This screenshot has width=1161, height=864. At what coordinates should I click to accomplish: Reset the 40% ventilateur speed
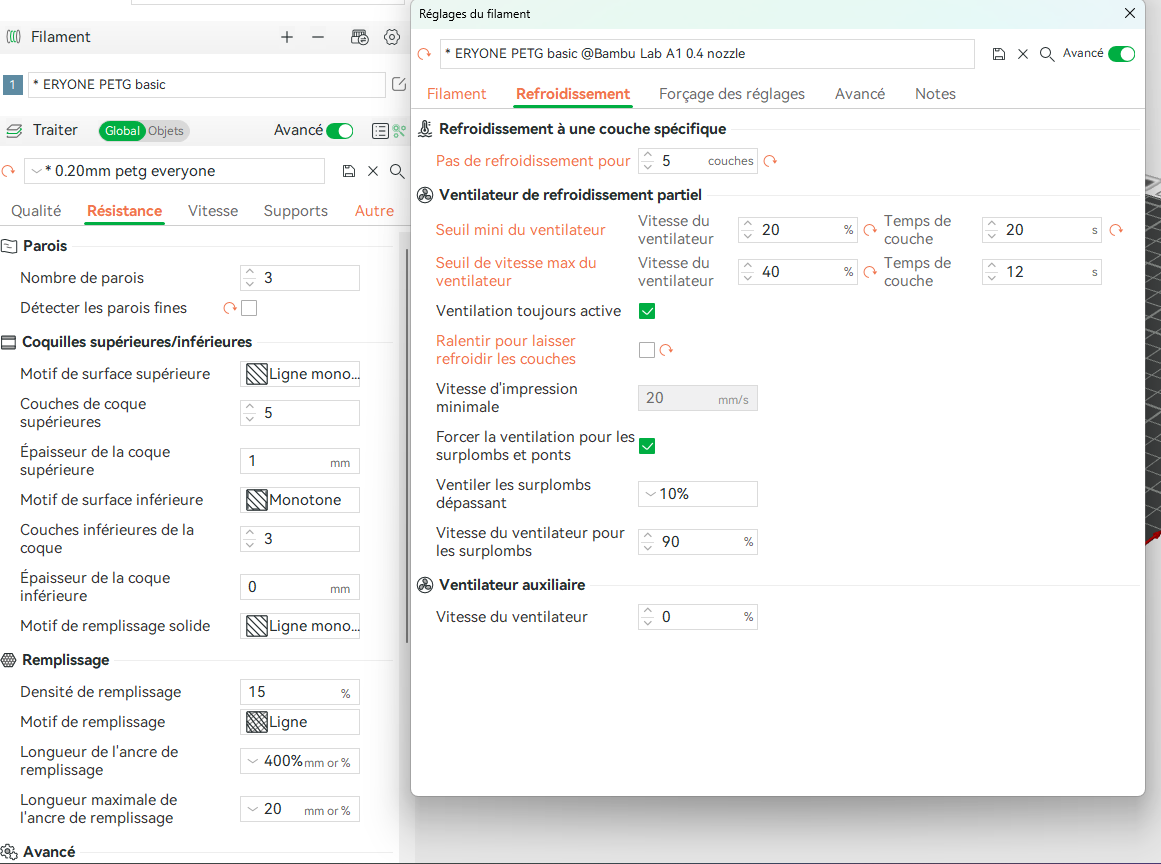pyautogui.click(x=870, y=272)
